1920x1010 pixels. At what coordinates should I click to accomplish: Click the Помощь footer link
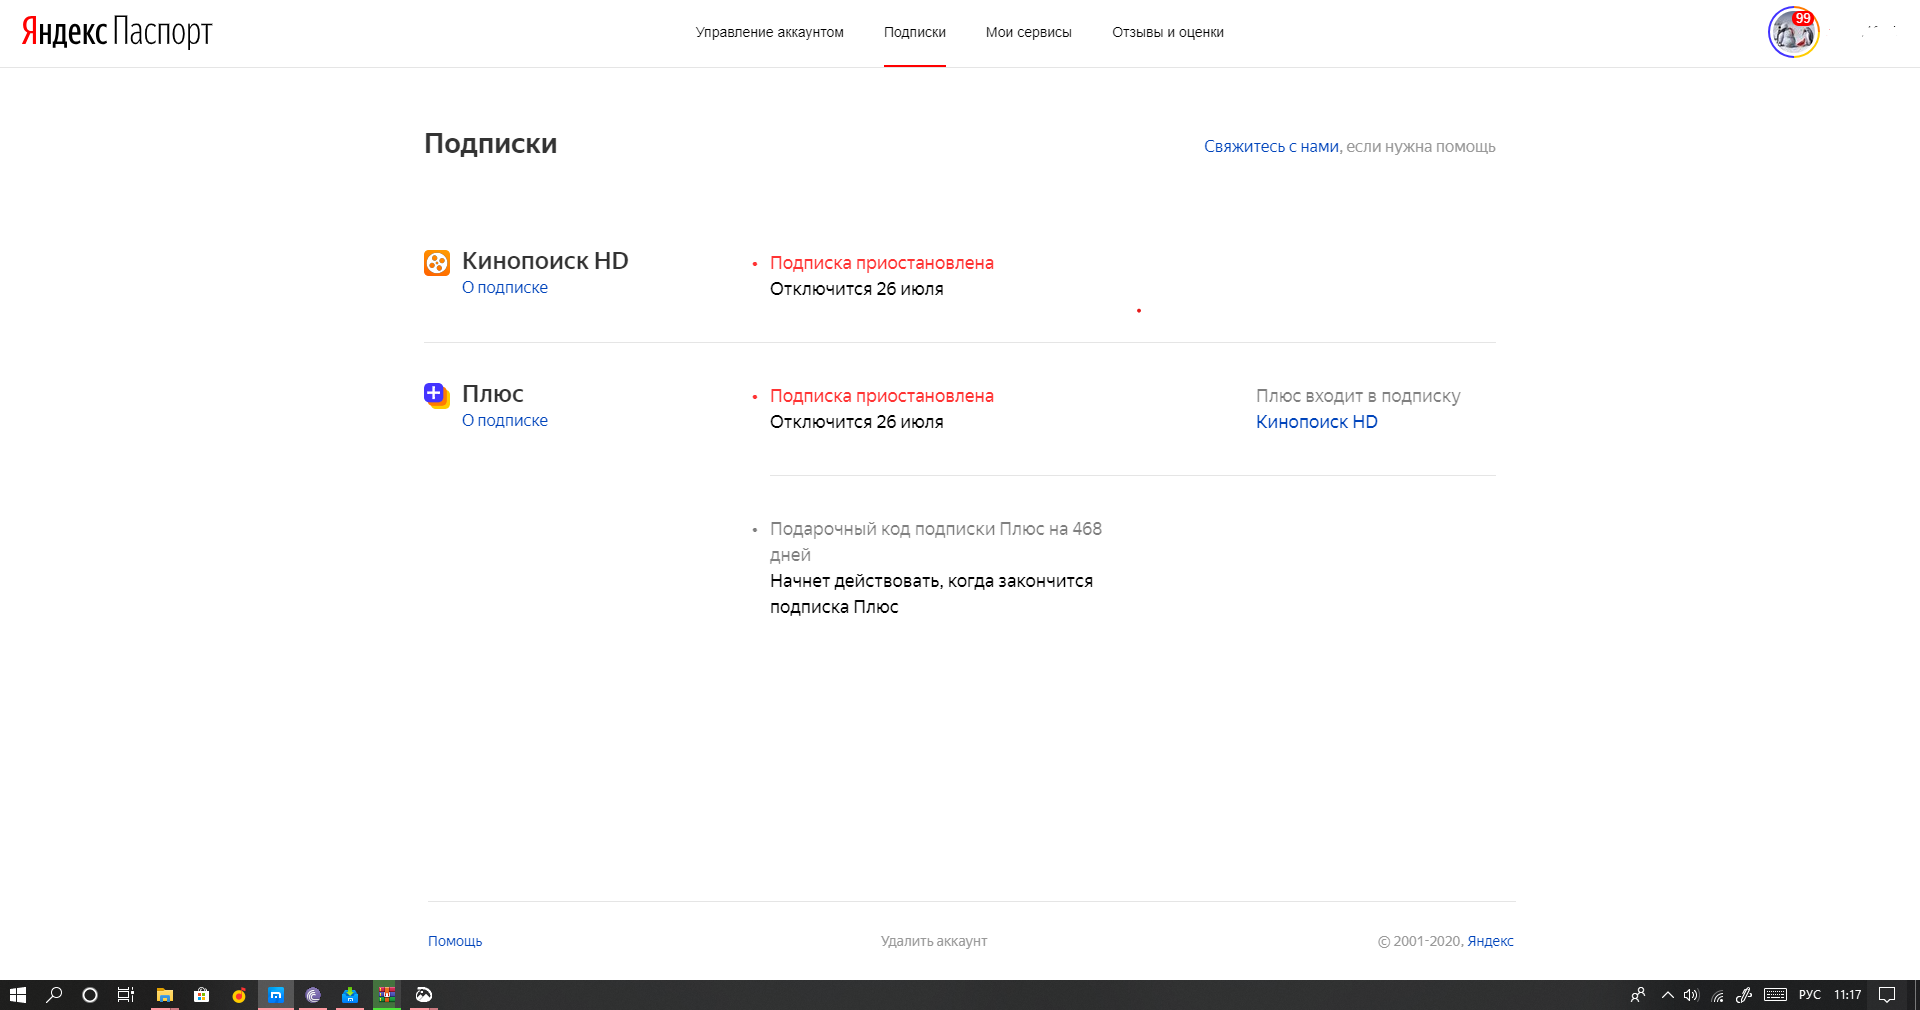coord(455,941)
